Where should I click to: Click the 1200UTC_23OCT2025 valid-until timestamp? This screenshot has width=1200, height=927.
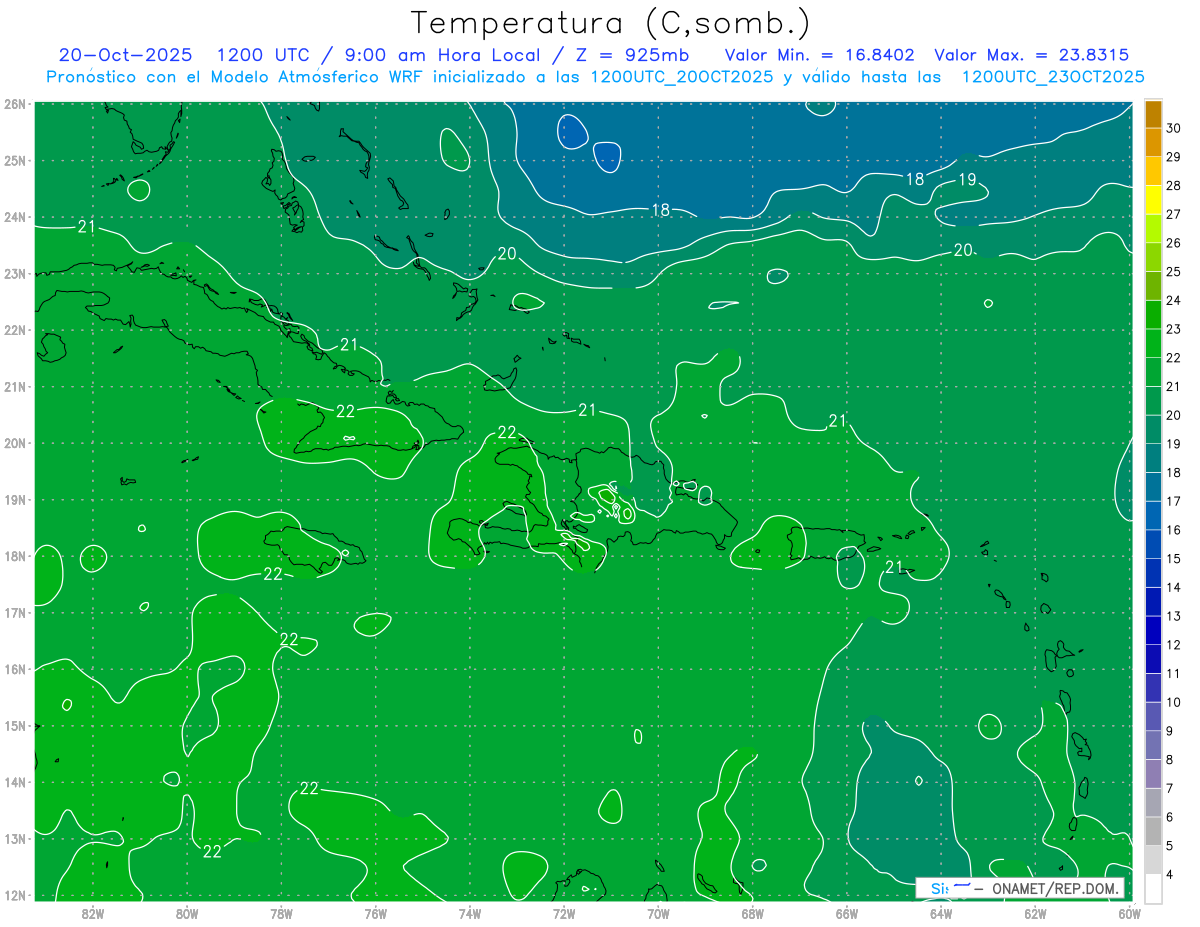1052,77
